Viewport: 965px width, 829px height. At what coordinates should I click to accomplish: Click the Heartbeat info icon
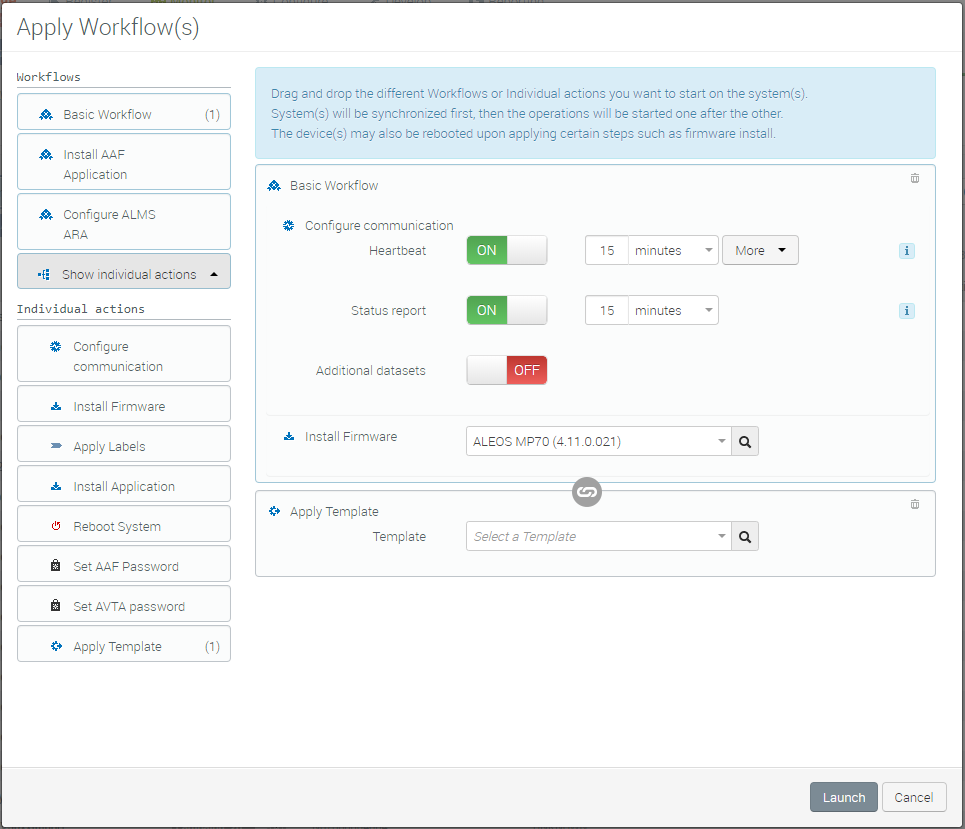(906, 251)
